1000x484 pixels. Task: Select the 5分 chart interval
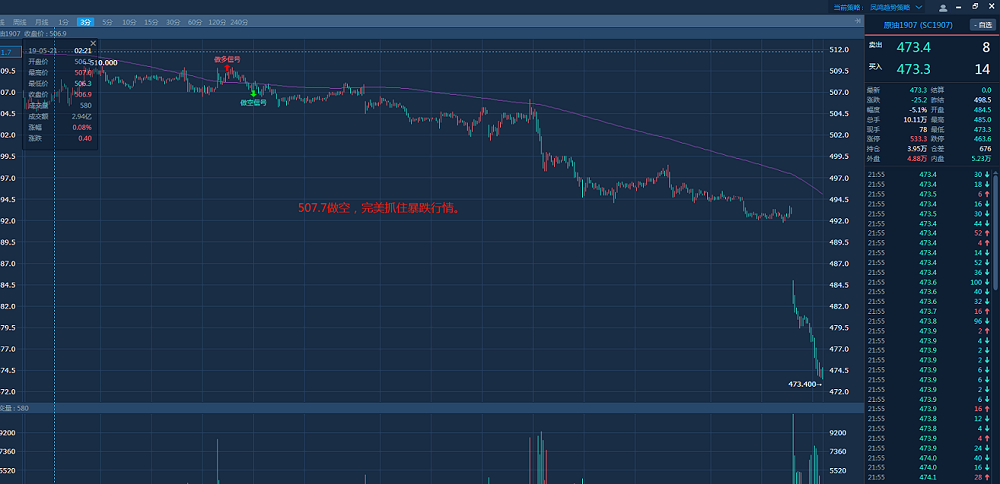108,21
